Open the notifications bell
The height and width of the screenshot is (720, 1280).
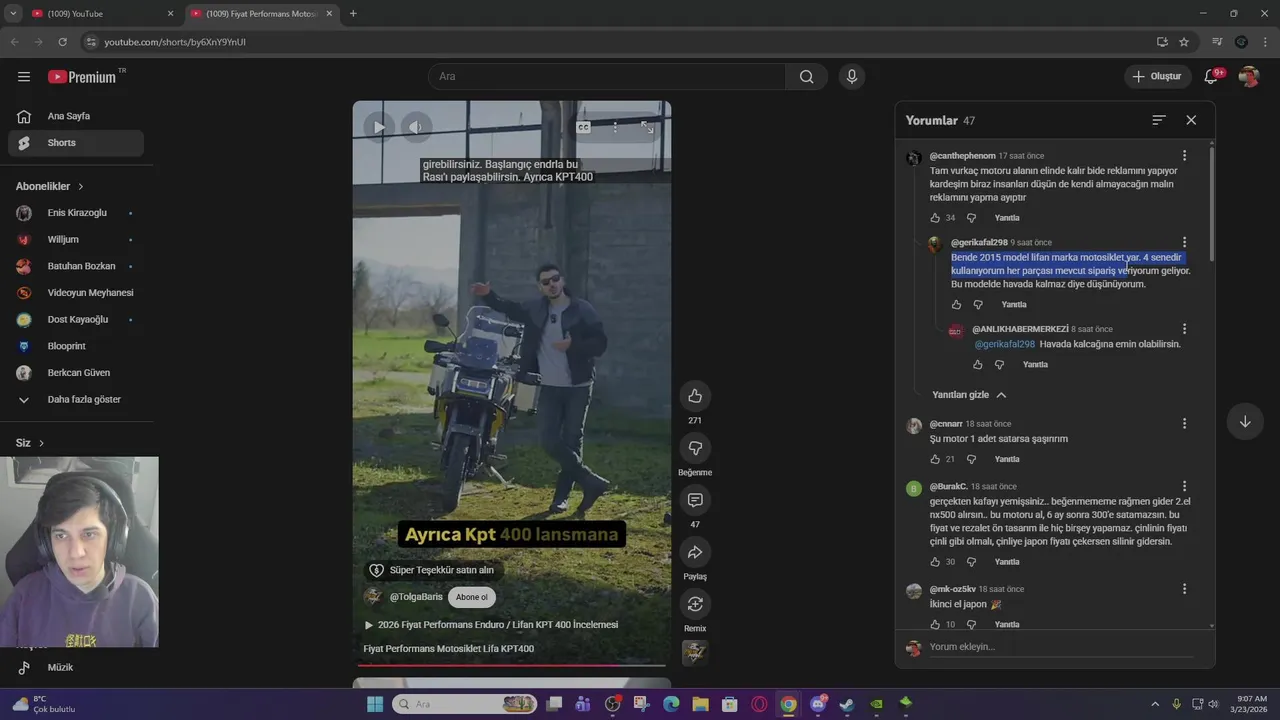tap(1210, 77)
